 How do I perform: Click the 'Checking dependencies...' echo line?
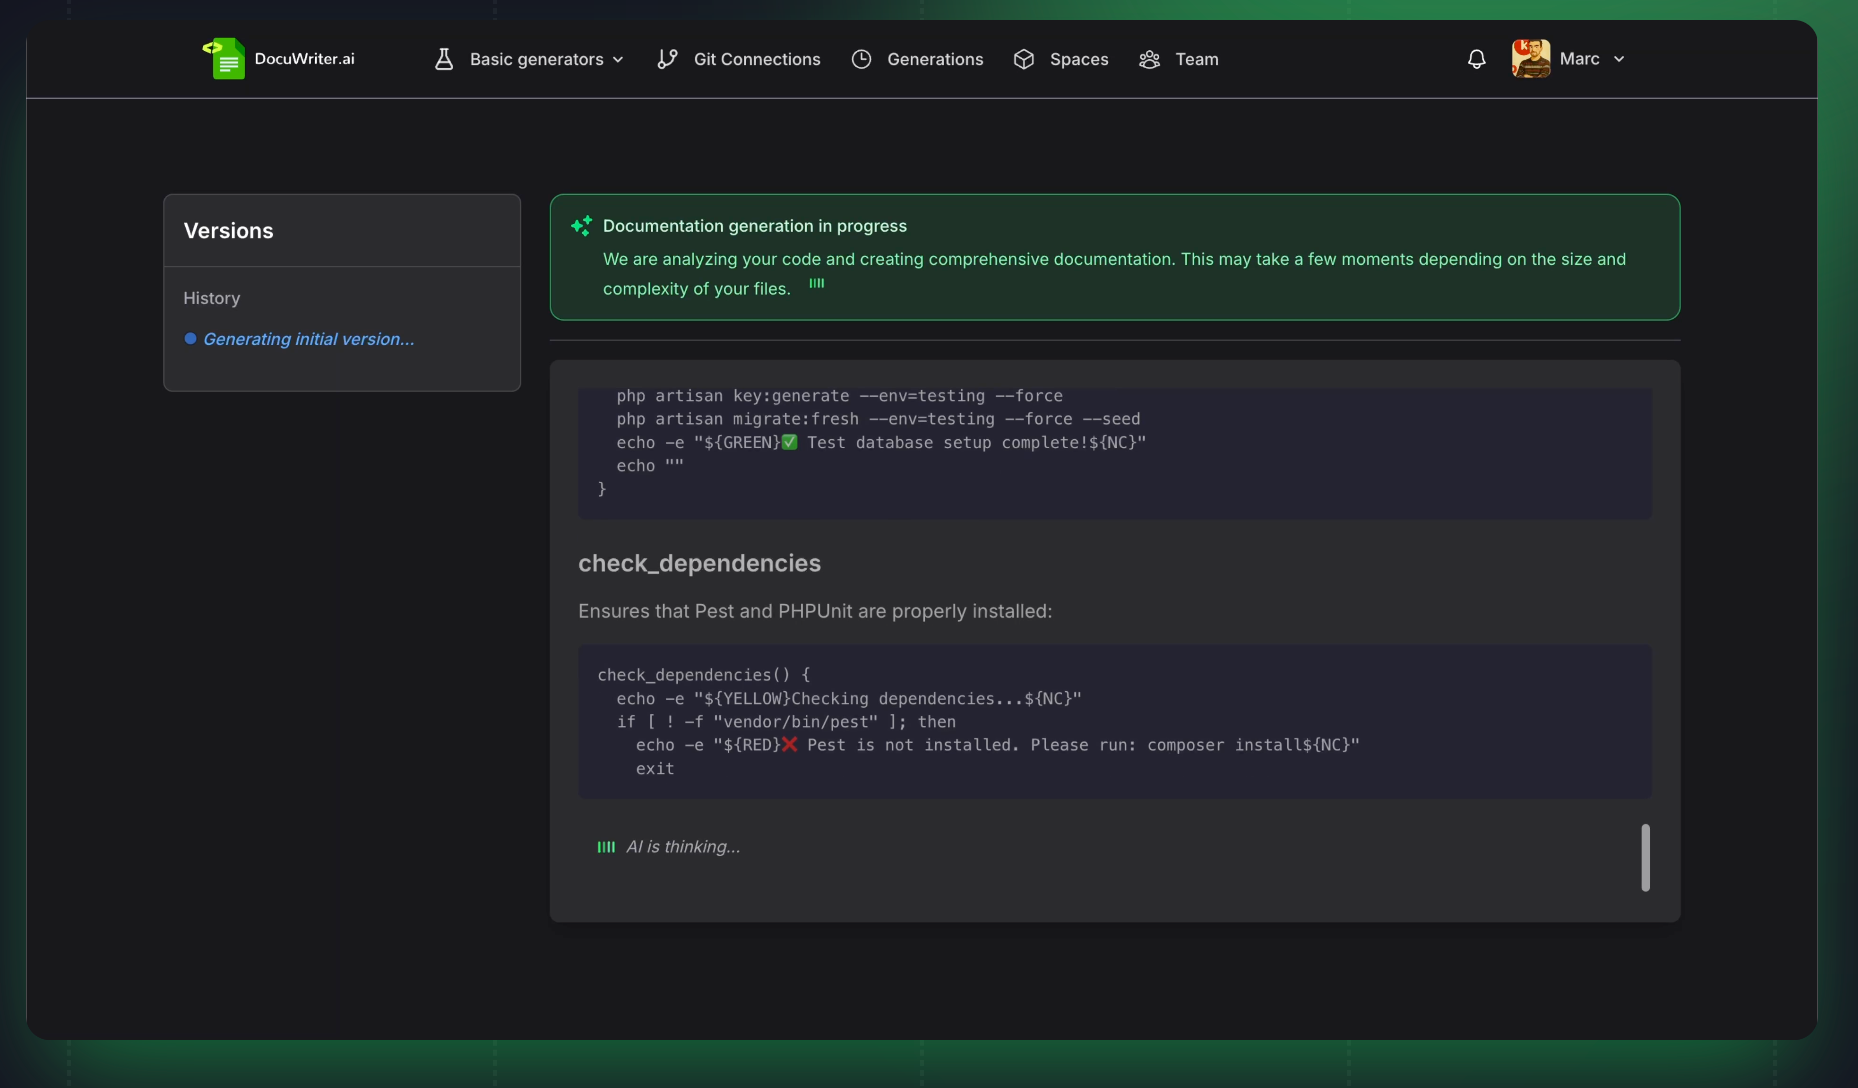pos(849,698)
